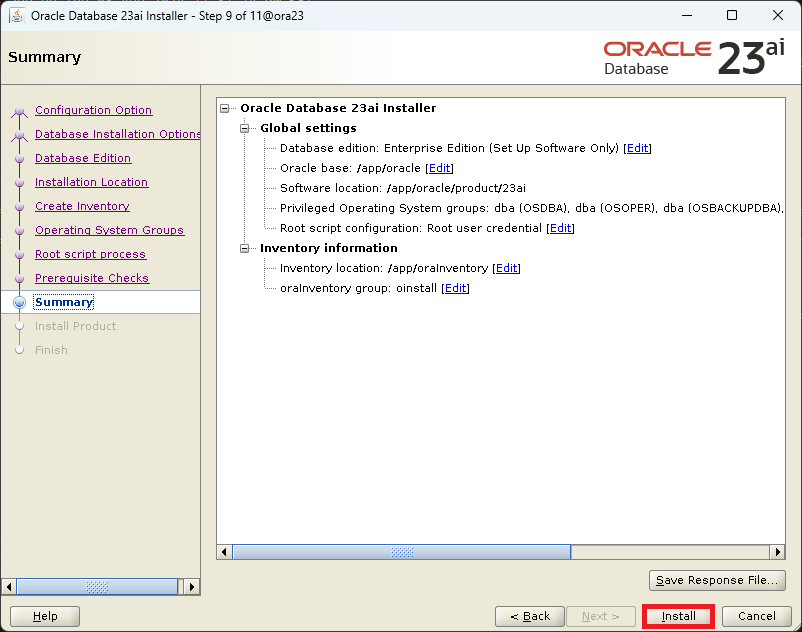Click the Installation Location step bullet
This screenshot has height=632, width=802.
tap(19, 183)
